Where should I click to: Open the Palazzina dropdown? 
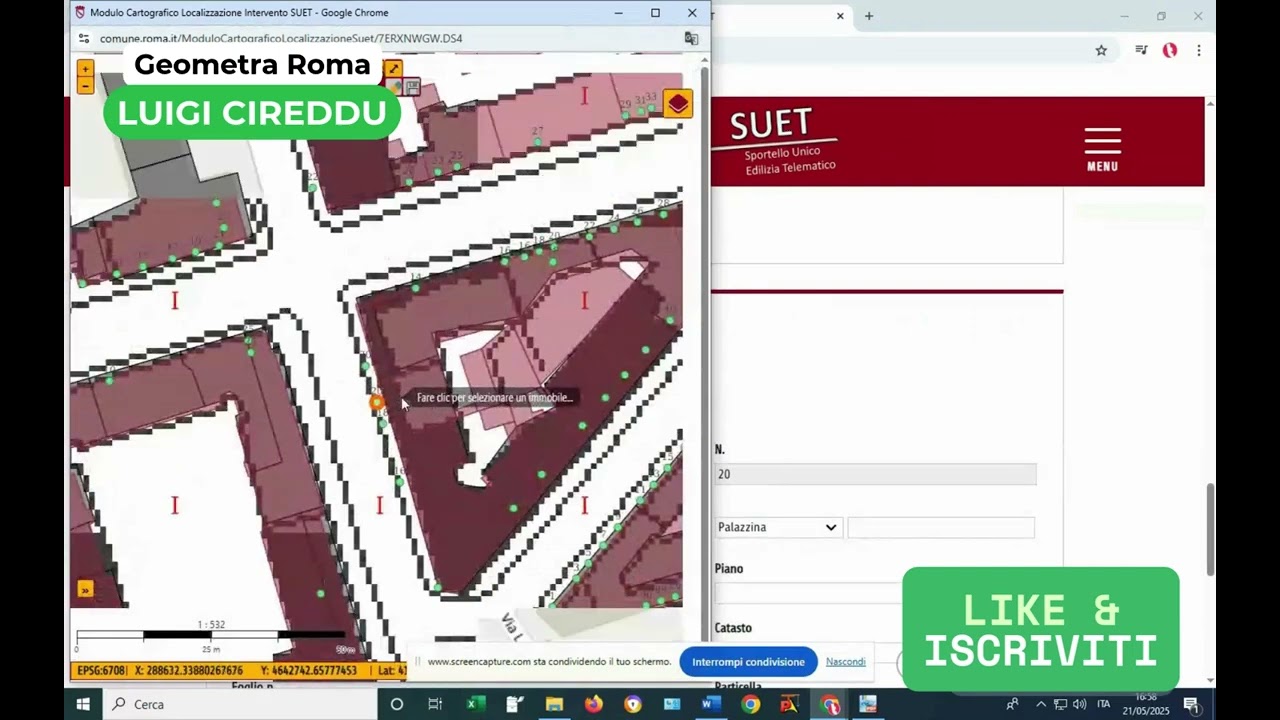pos(778,527)
